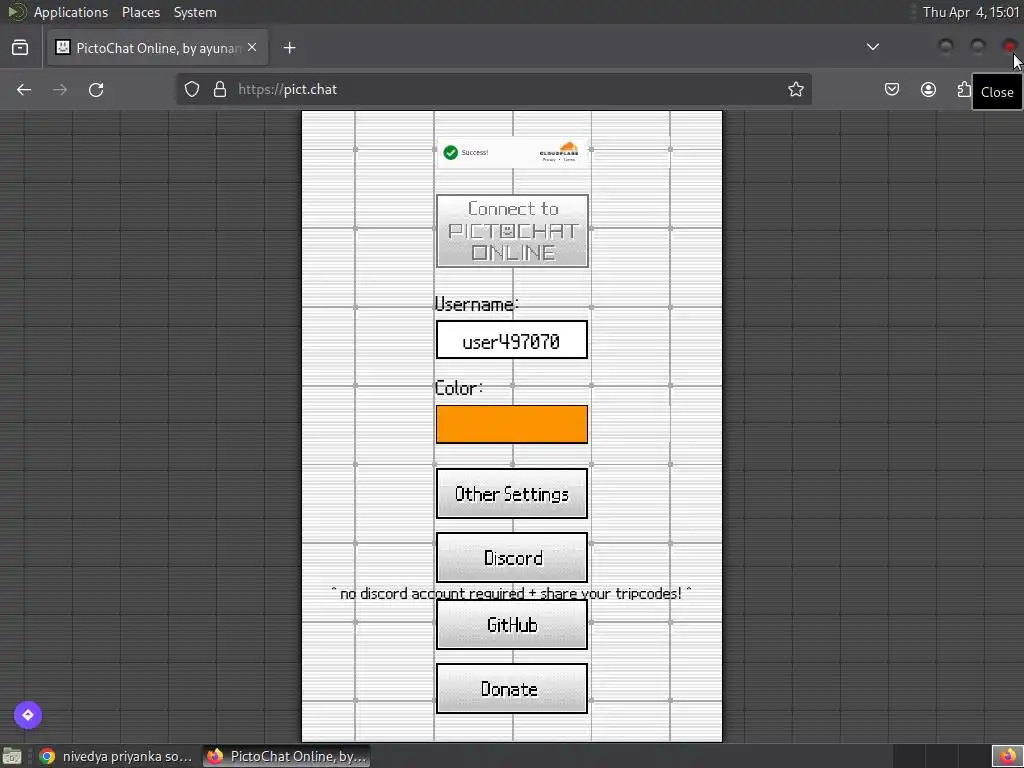Click the clock showing Thu Apr 4, 15:01

point(970,12)
